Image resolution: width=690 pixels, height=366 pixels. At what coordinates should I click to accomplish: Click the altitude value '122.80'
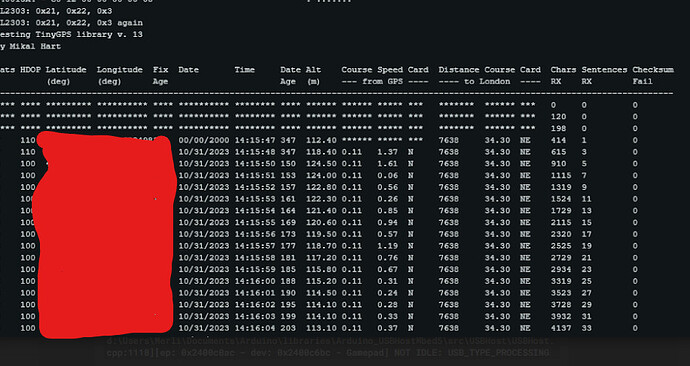321,187
